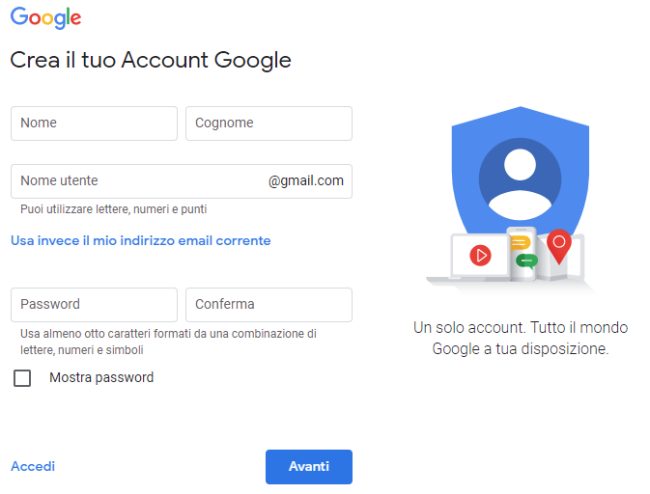
Task: Focus the Cognome input field
Action: point(269,123)
